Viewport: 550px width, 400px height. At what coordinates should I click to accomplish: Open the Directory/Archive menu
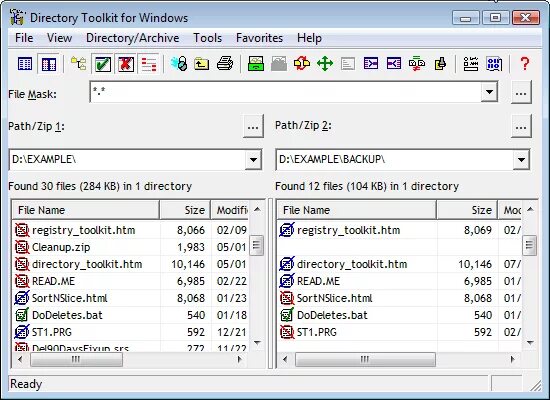133,38
